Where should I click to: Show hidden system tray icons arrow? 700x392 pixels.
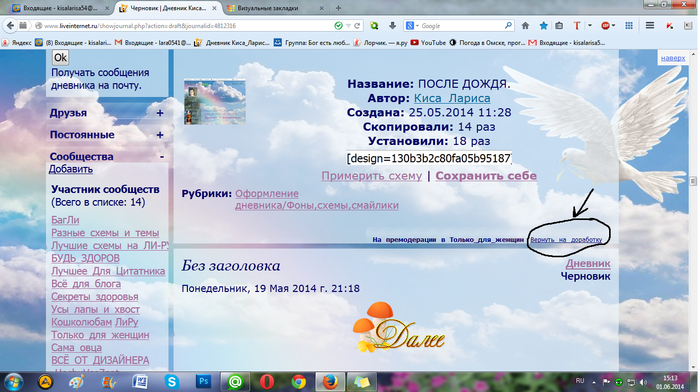[594, 382]
